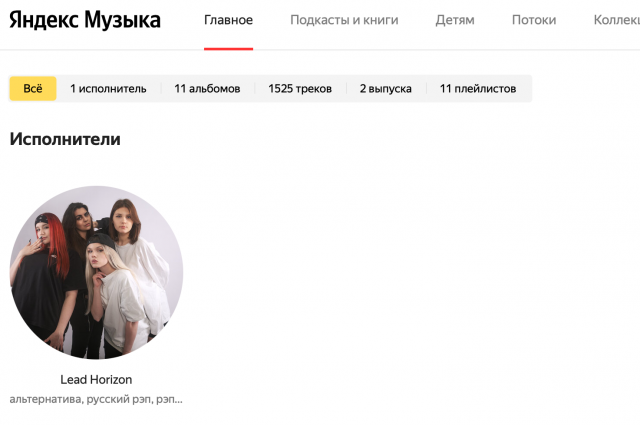
Task: Click the Яндекс word in the logo
Action: tap(44, 20)
